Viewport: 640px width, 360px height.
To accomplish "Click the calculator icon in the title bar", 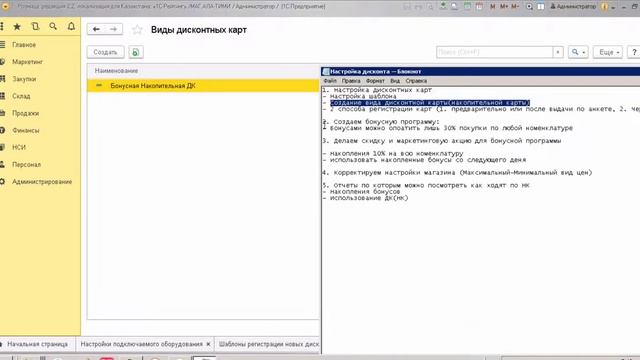I will click(x=467, y=7).
